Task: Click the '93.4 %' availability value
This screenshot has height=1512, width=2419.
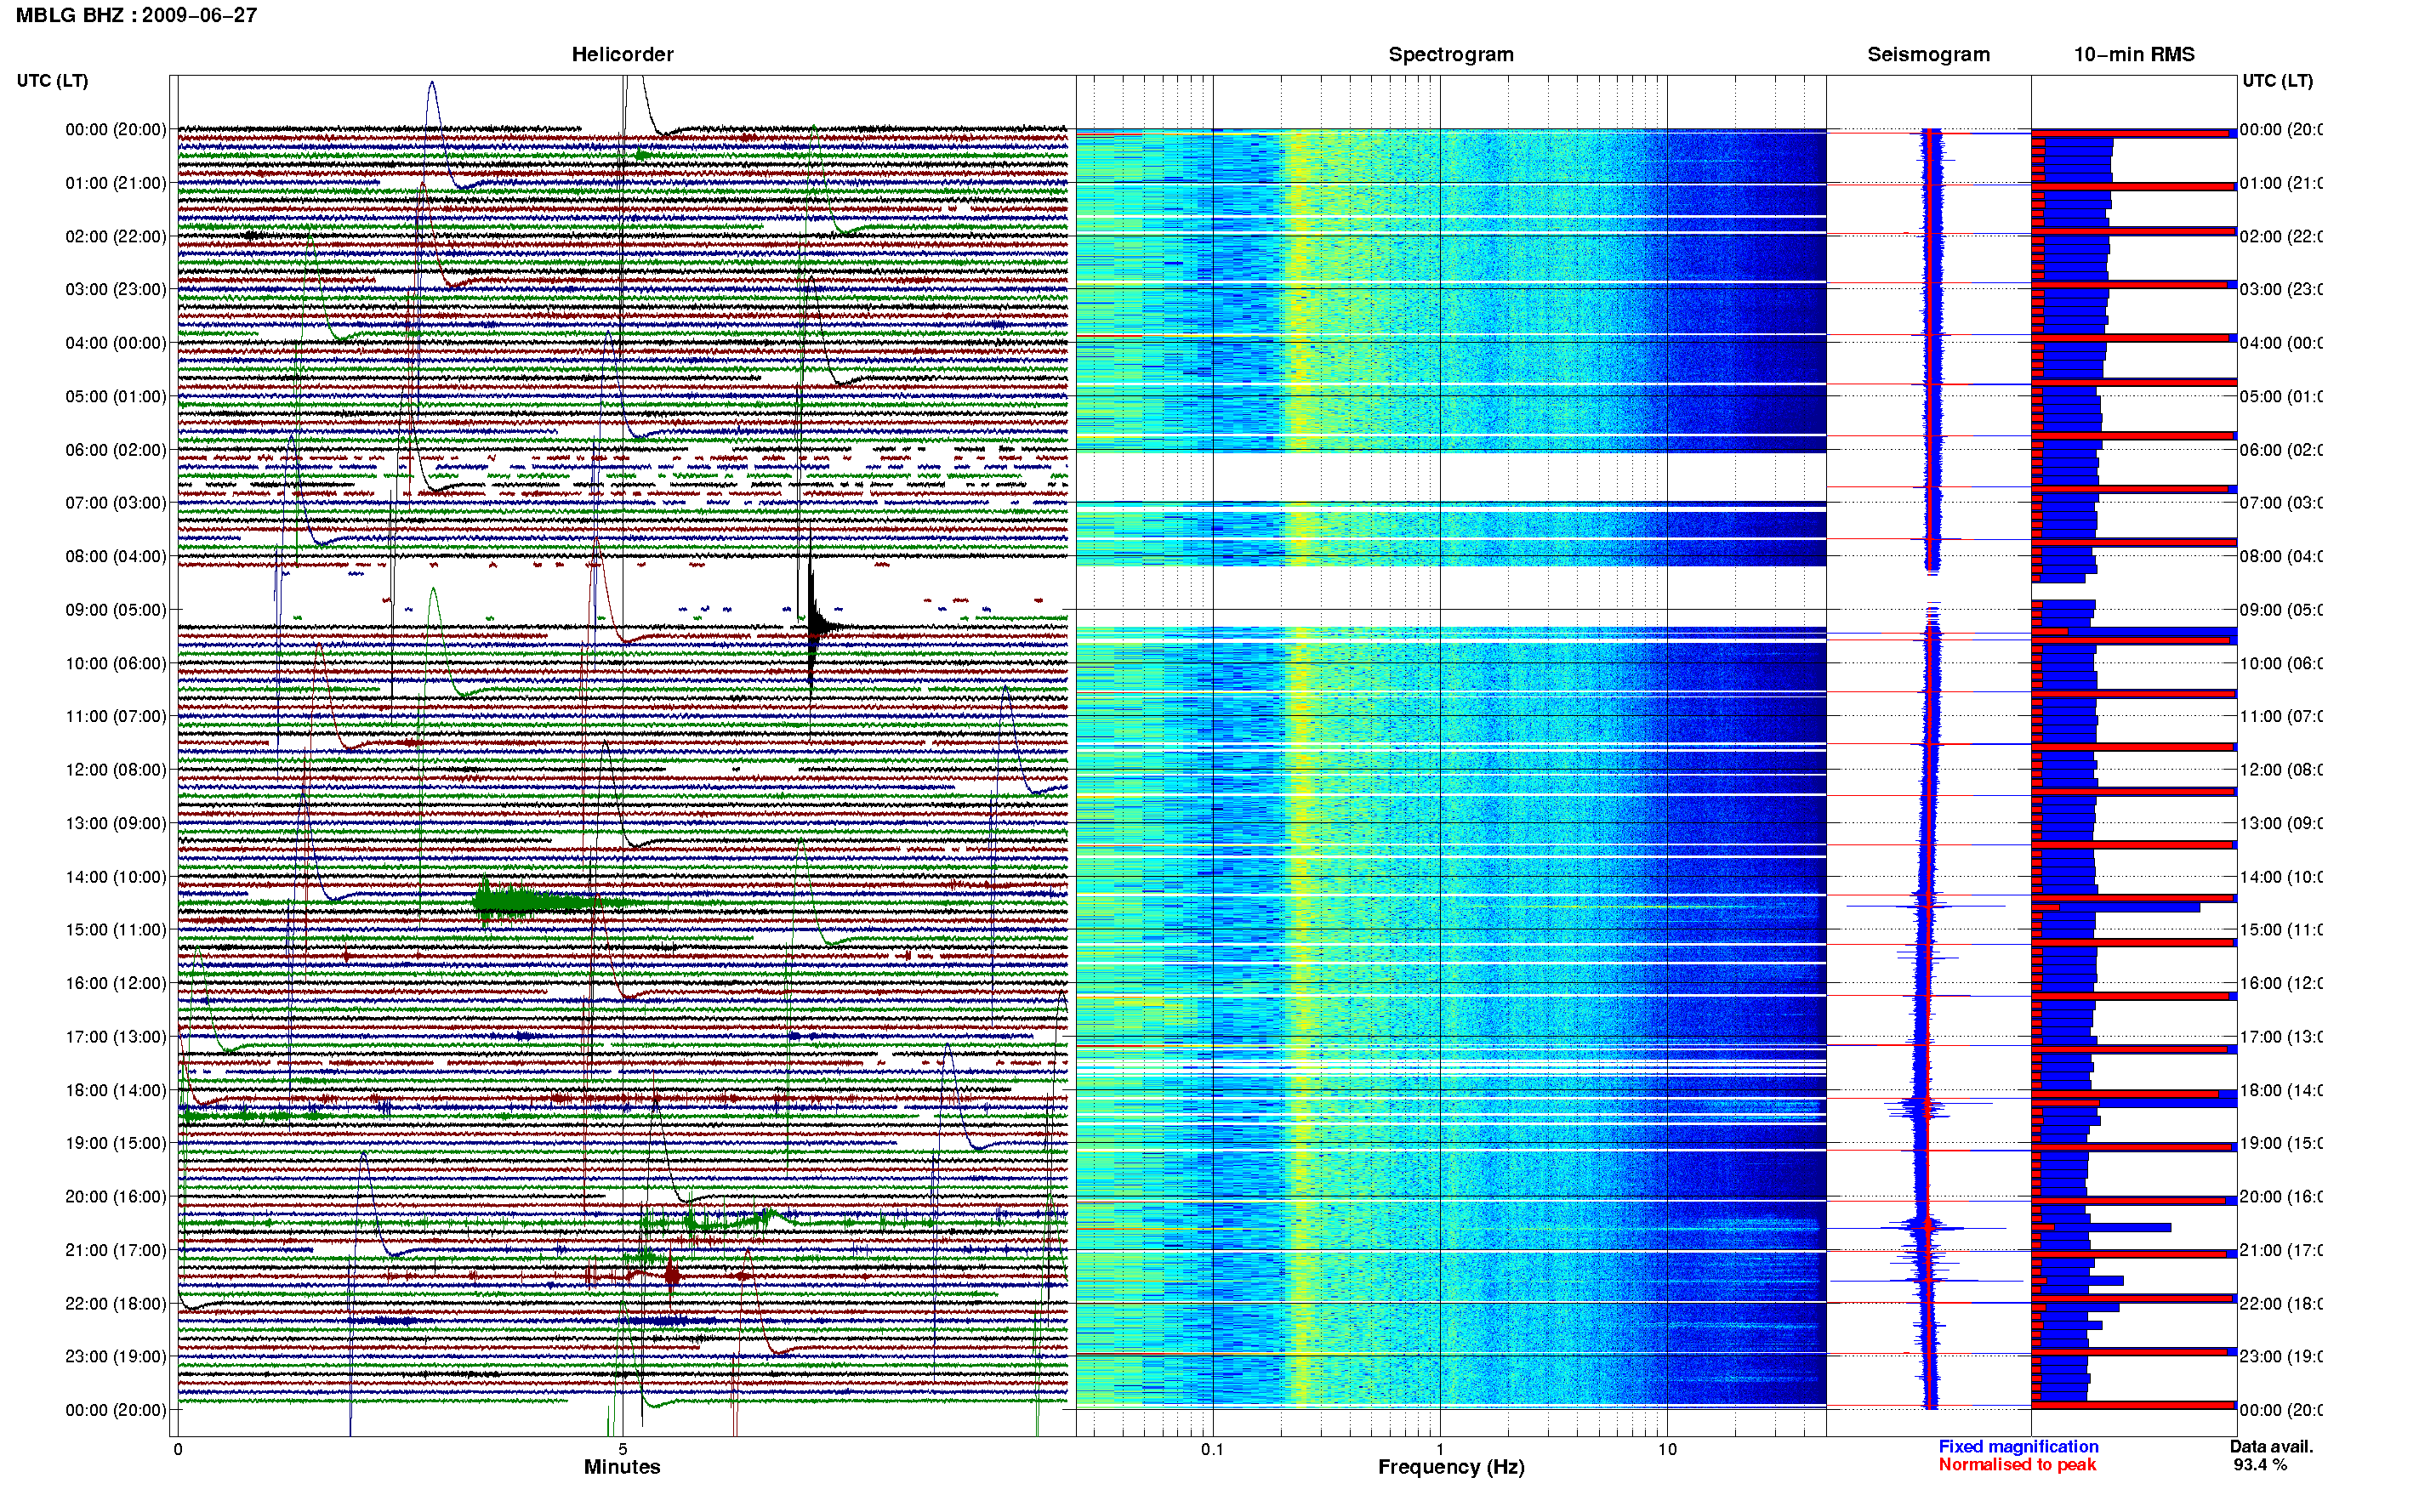Action: pyautogui.click(x=2260, y=1465)
